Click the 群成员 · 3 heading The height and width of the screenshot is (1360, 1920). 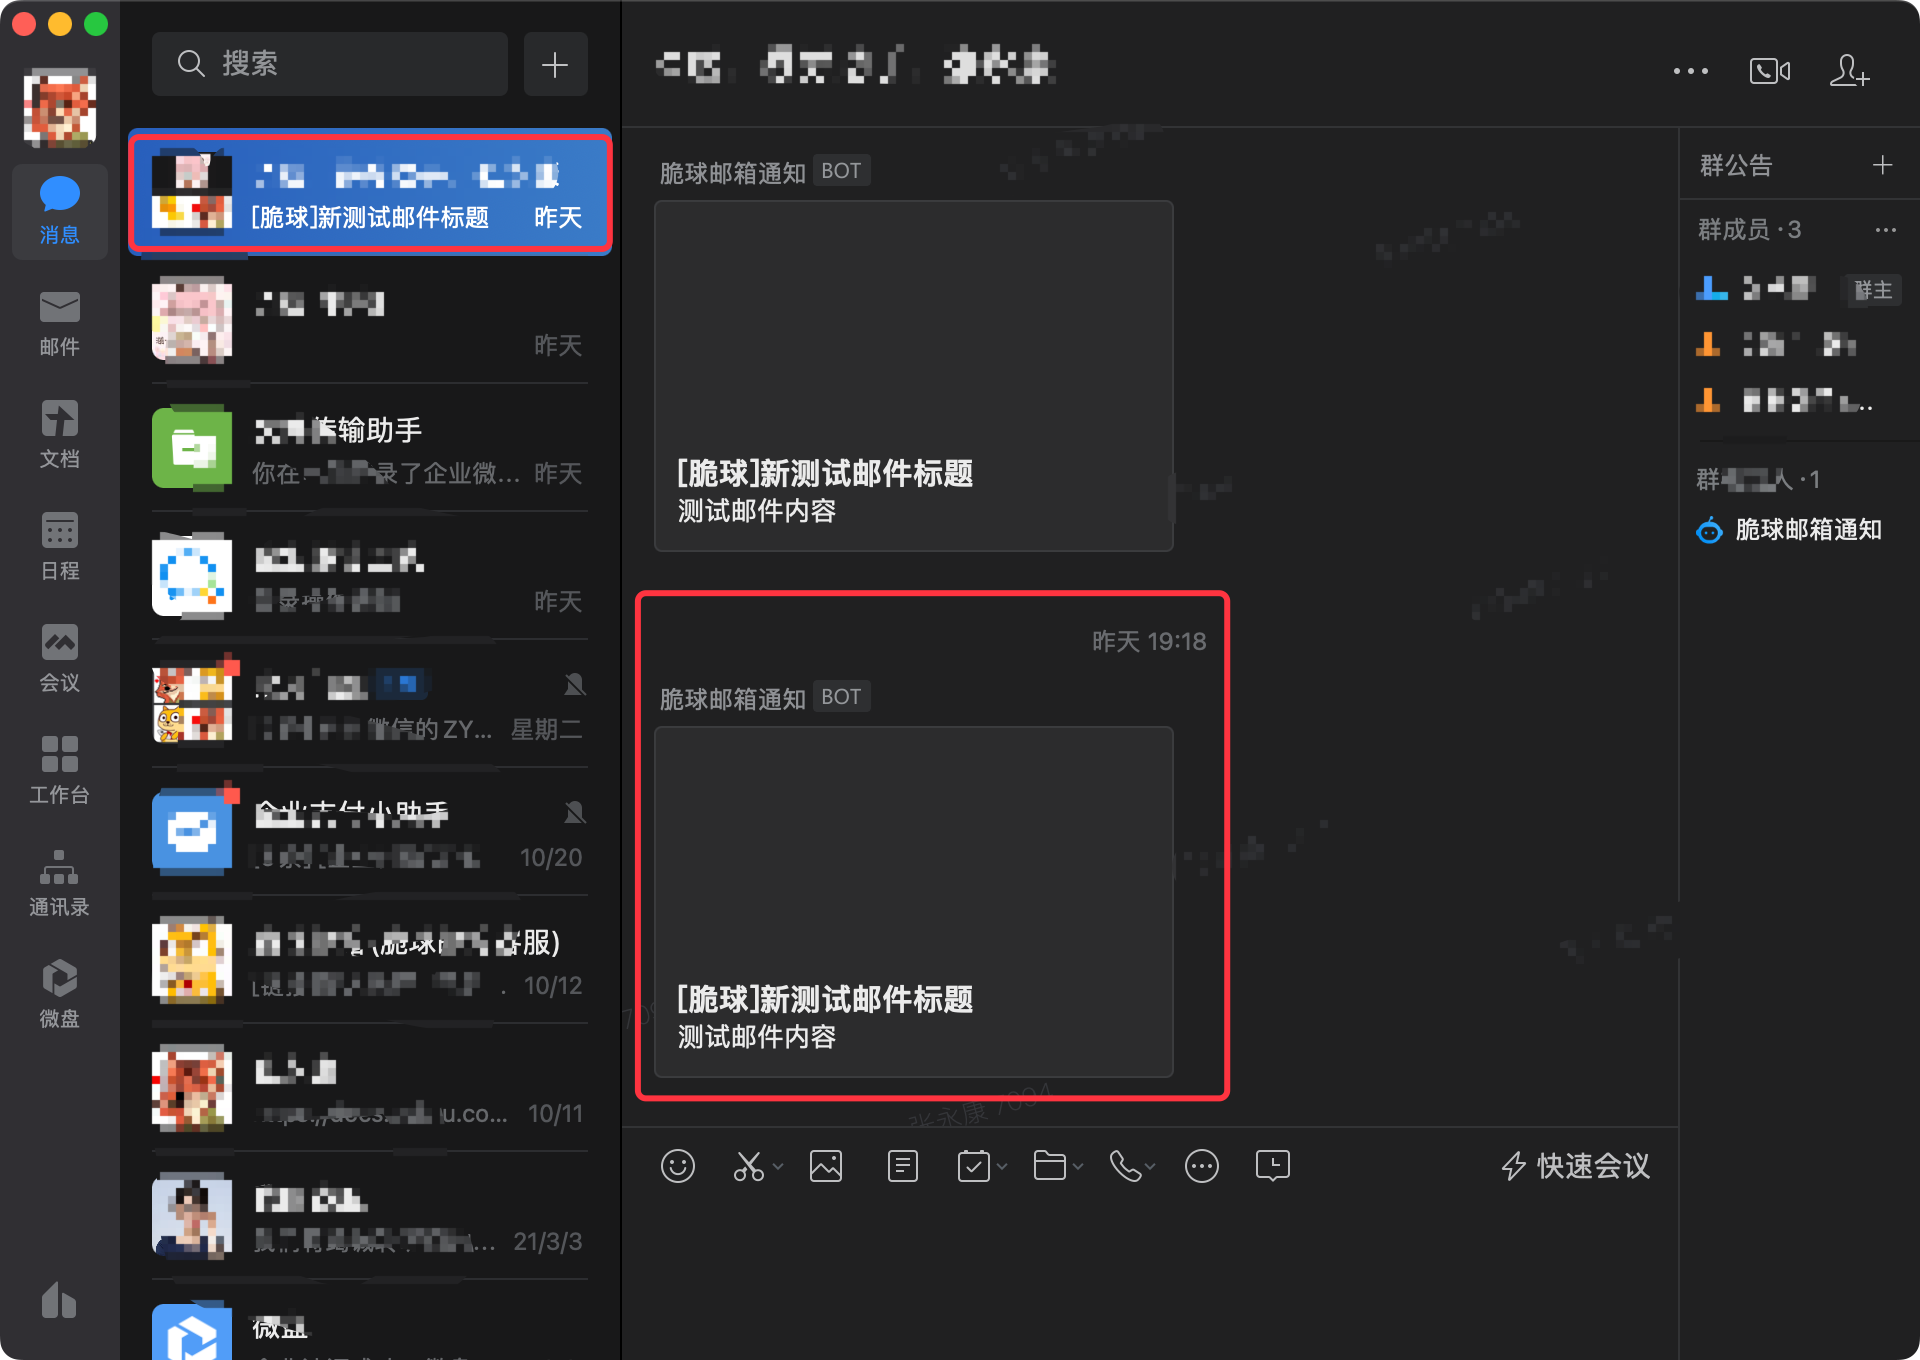point(1749,230)
